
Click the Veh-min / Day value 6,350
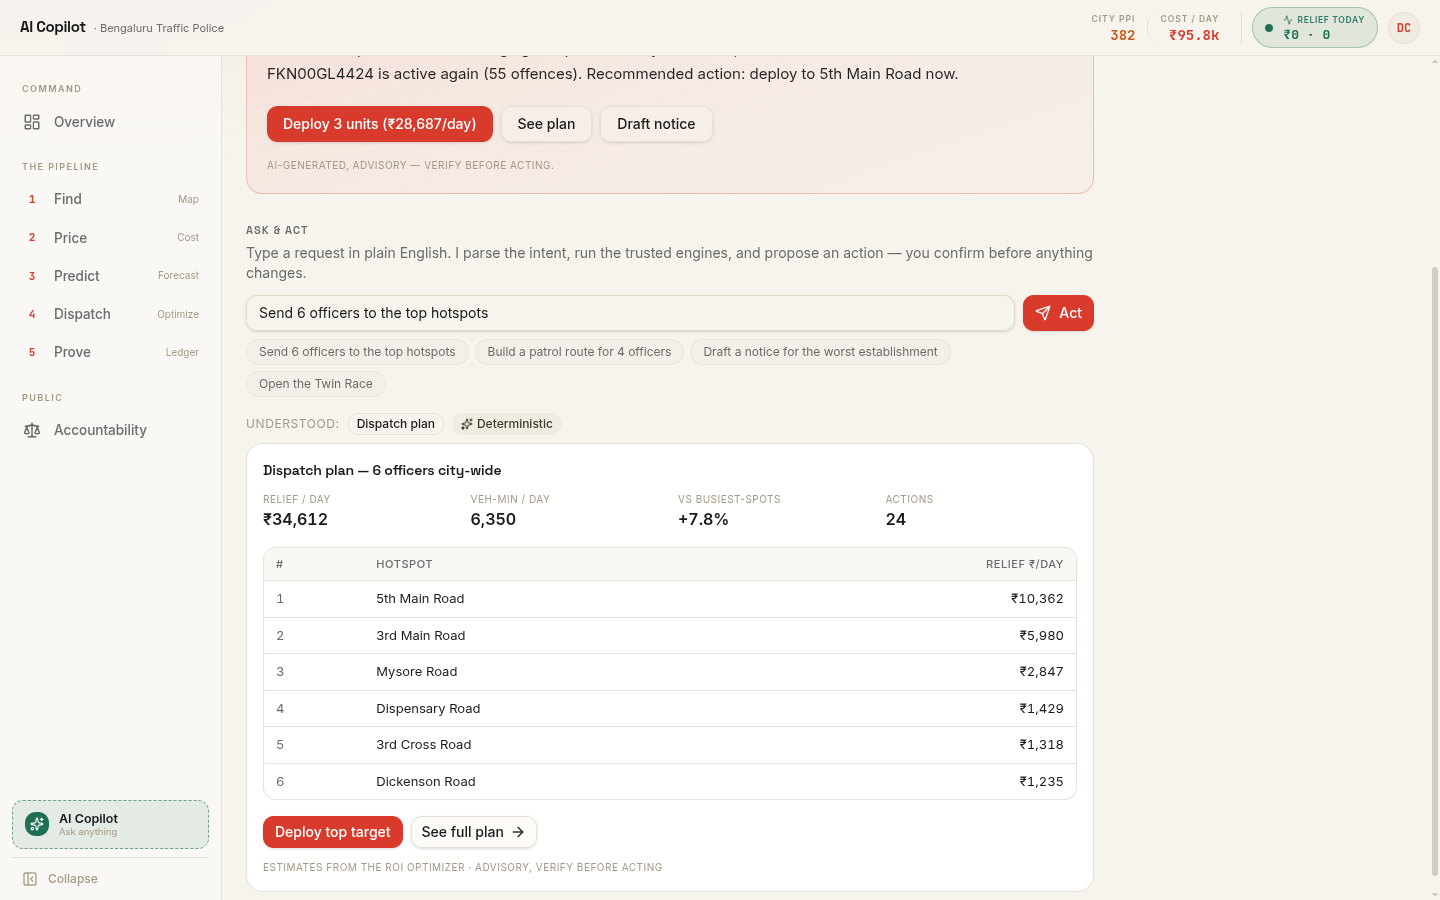[x=493, y=520]
